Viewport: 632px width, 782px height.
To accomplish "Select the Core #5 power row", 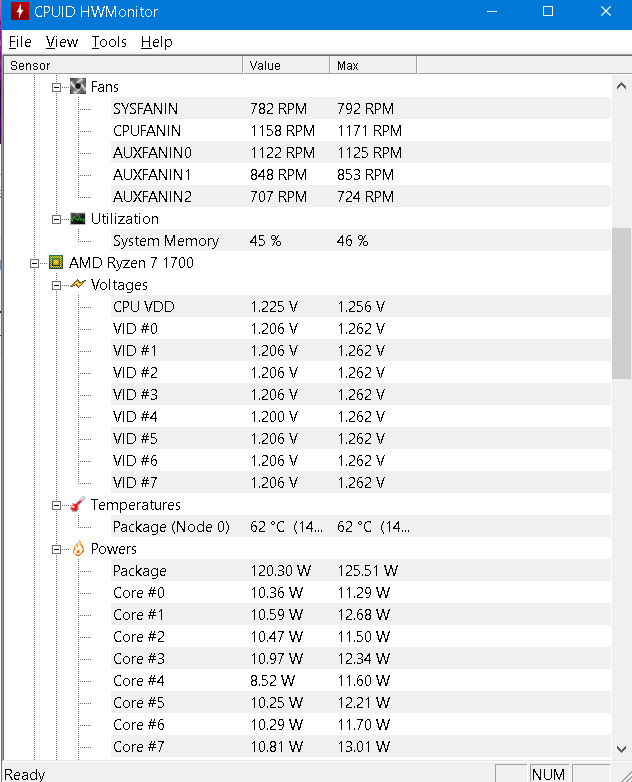I will [361, 702].
